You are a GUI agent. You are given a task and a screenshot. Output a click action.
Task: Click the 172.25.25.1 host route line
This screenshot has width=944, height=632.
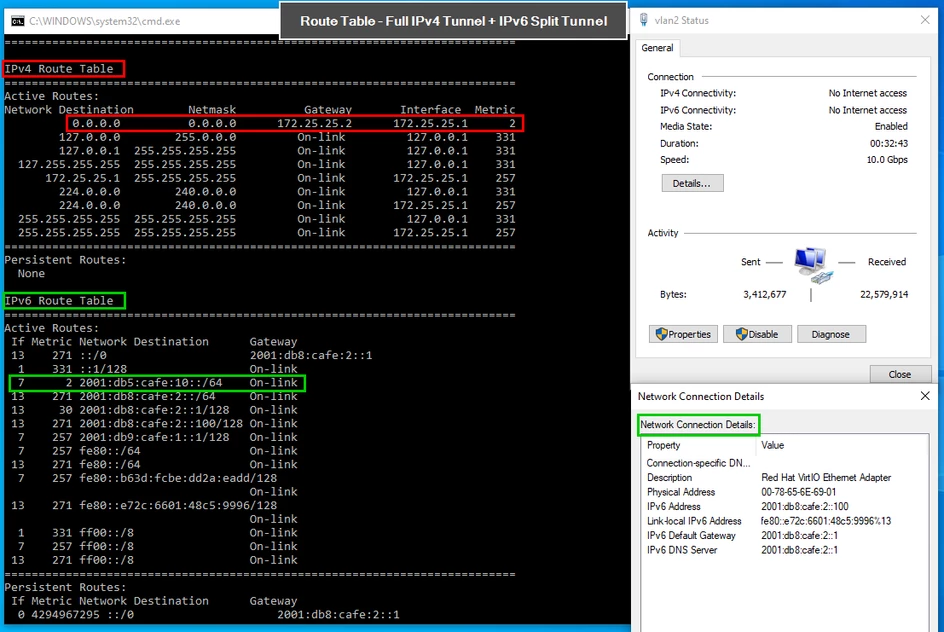click(x=280, y=178)
